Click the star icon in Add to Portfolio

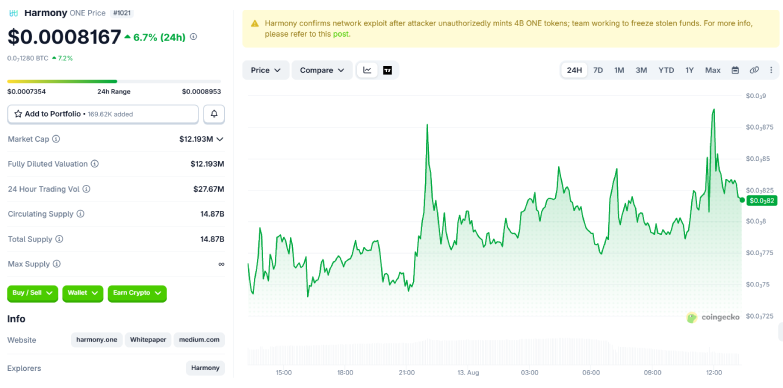(x=18, y=114)
